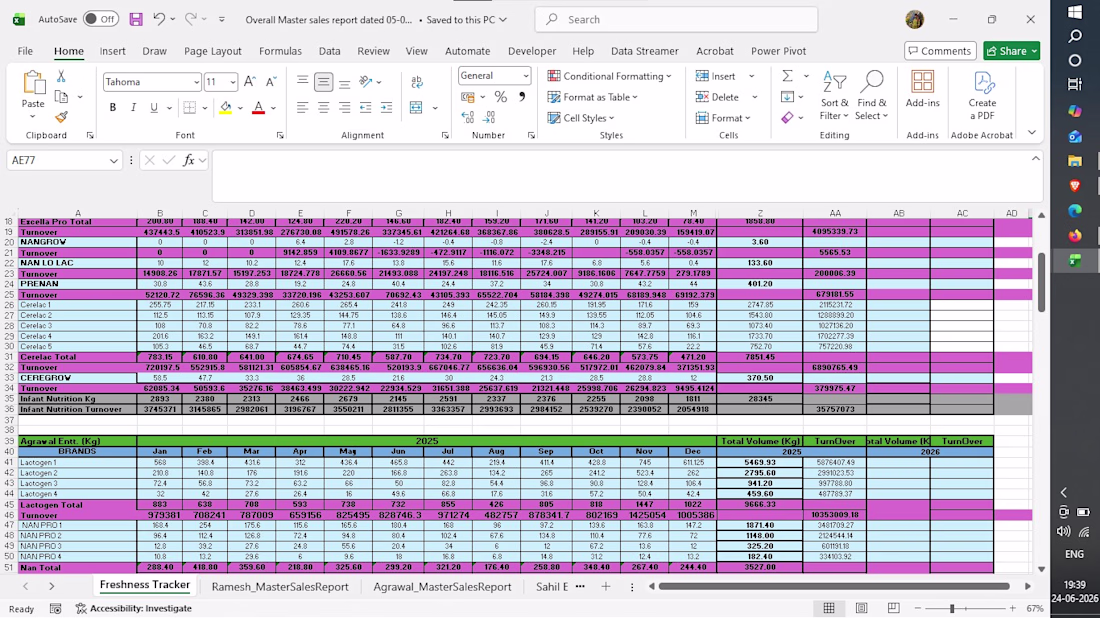Toggle the AutoSave switch

tap(100, 20)
